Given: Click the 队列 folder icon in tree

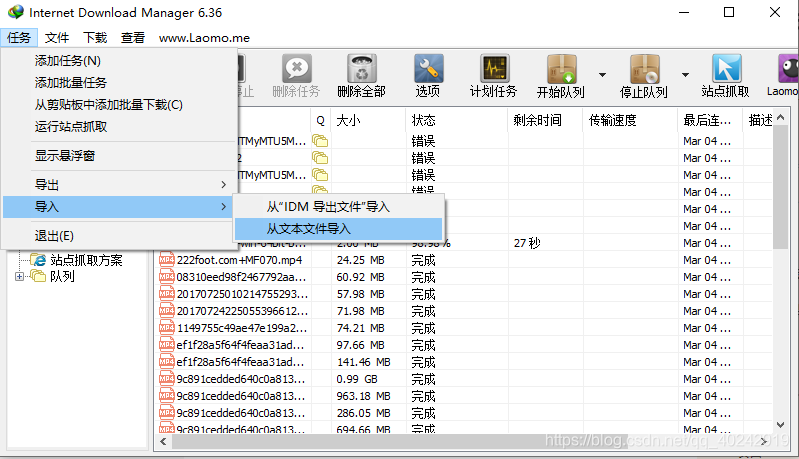Looking at the screenshot, I should click(38, 276).
